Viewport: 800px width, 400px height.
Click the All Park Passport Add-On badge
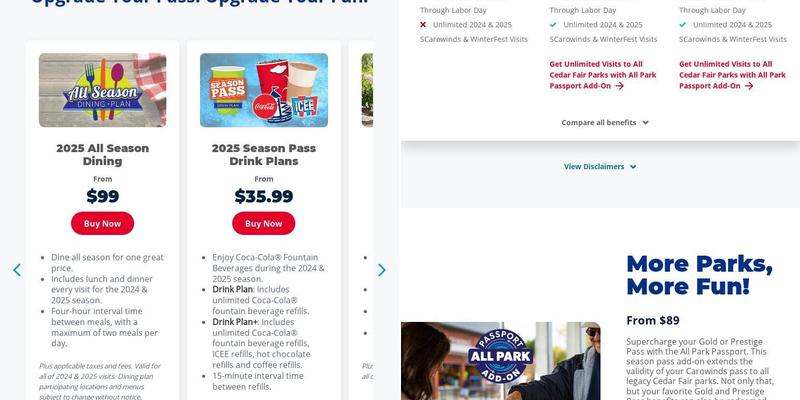click(500, 356)
